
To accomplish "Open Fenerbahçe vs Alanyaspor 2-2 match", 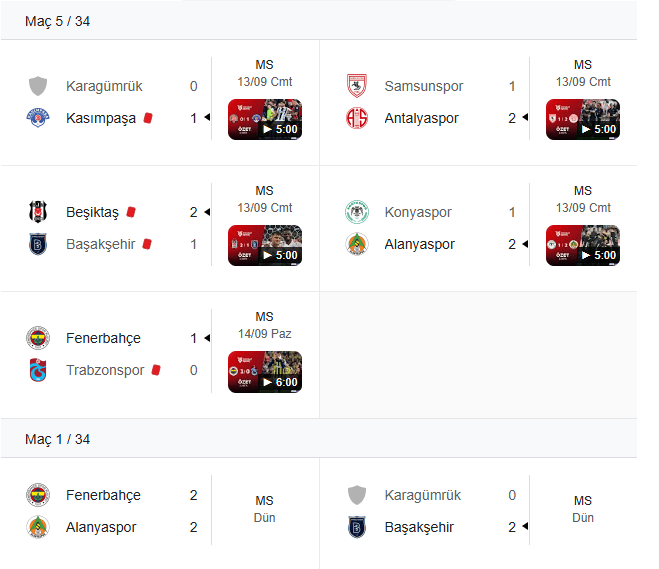I will point(160,511).
